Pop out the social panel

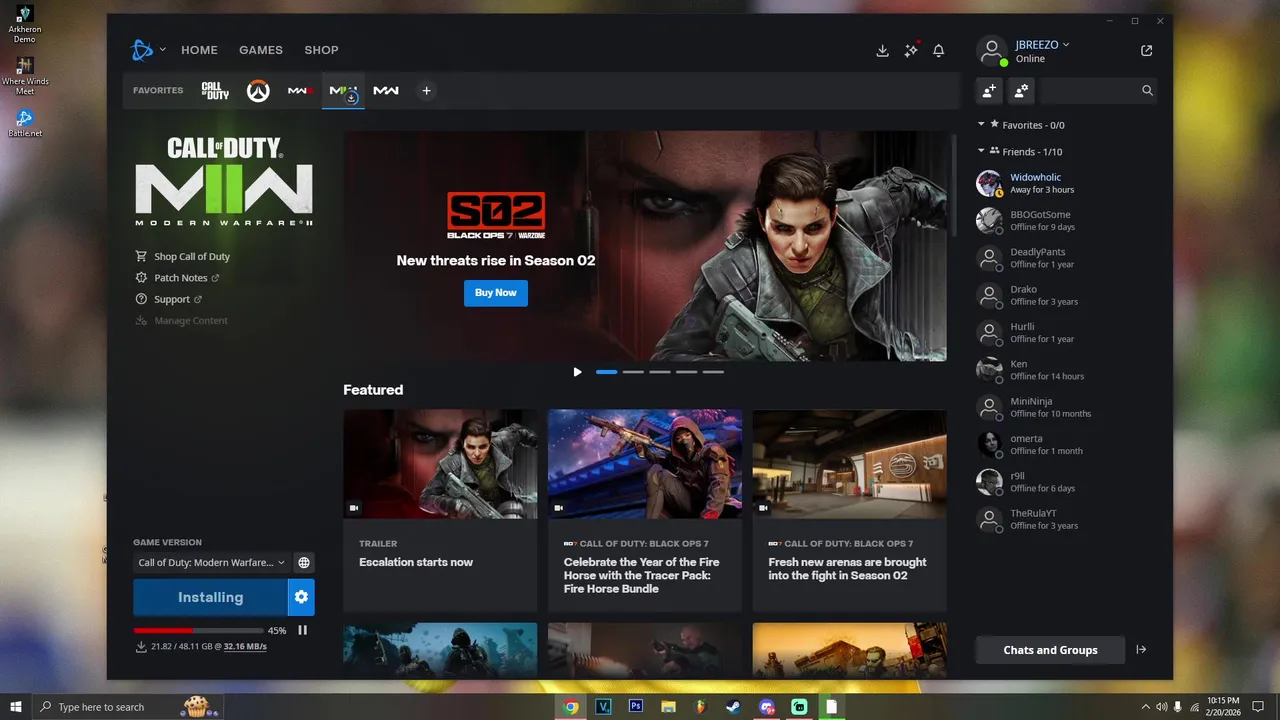(1146, 50)
